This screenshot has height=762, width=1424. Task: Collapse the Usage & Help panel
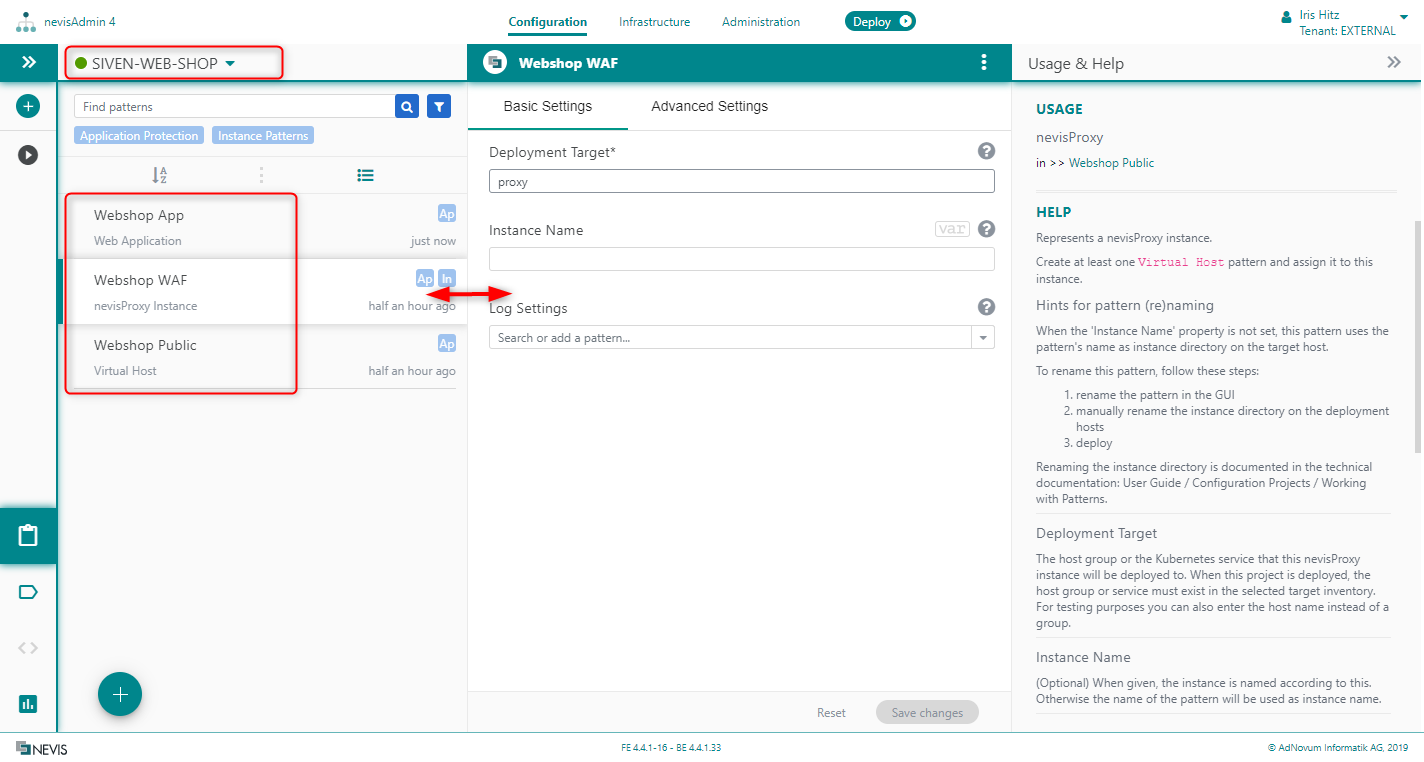point(1394,63)
